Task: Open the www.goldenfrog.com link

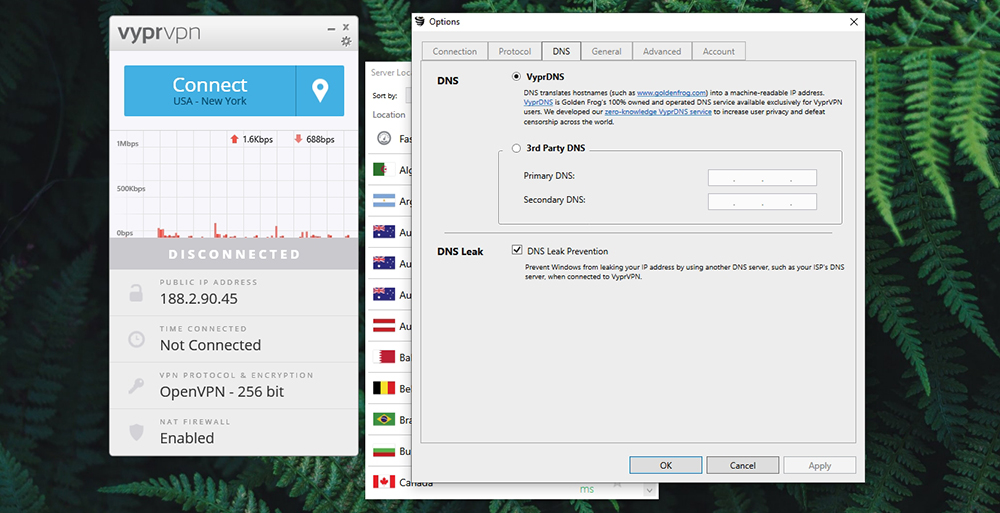Action: pos(672,93)
